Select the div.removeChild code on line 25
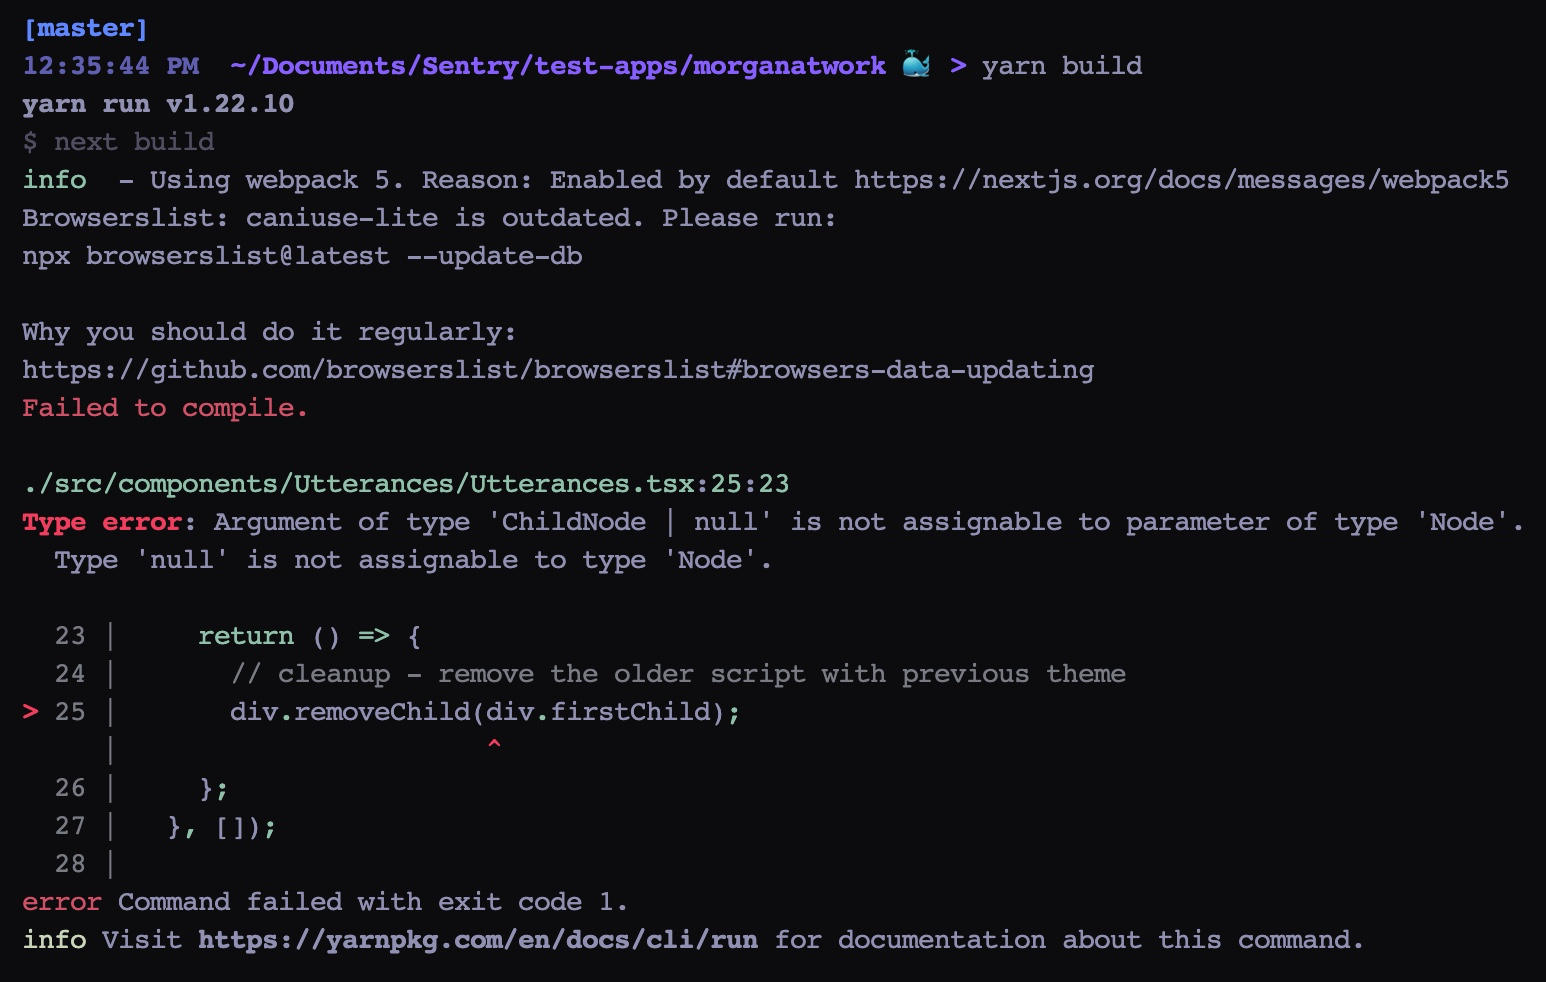The width and height of the screenshot is (1546, 982). point(485,712)
